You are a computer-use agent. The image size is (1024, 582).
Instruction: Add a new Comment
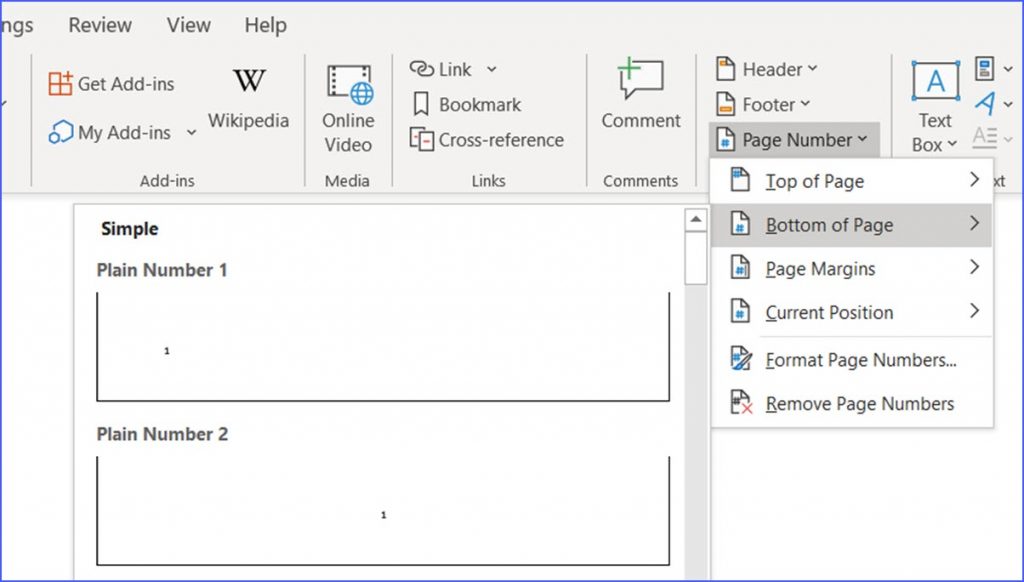click(x=639, y=96)
